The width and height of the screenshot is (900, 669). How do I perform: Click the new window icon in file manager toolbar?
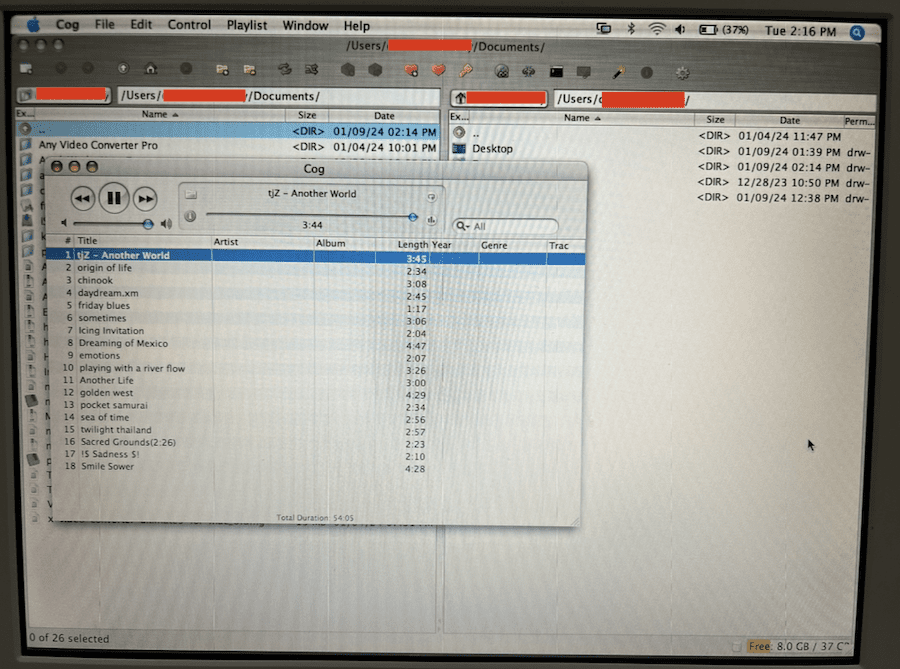click(26, 69)
